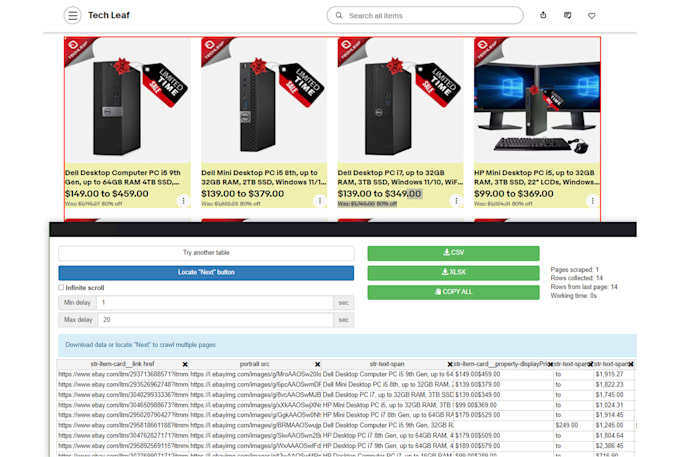This screenshot has width=680, height=457.
Task: Click table cell $179.00$529.00
Action: pos(503,415)
